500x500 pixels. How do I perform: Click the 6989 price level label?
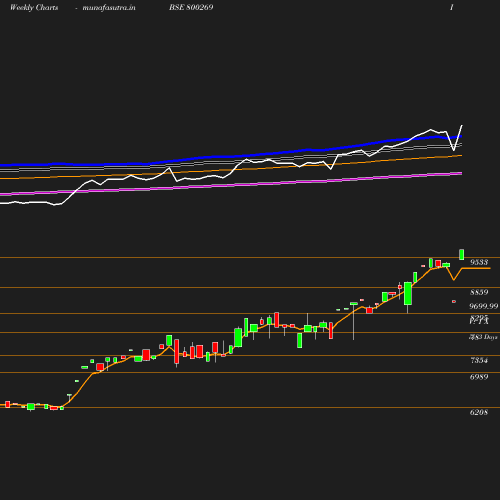pos(479,377)
